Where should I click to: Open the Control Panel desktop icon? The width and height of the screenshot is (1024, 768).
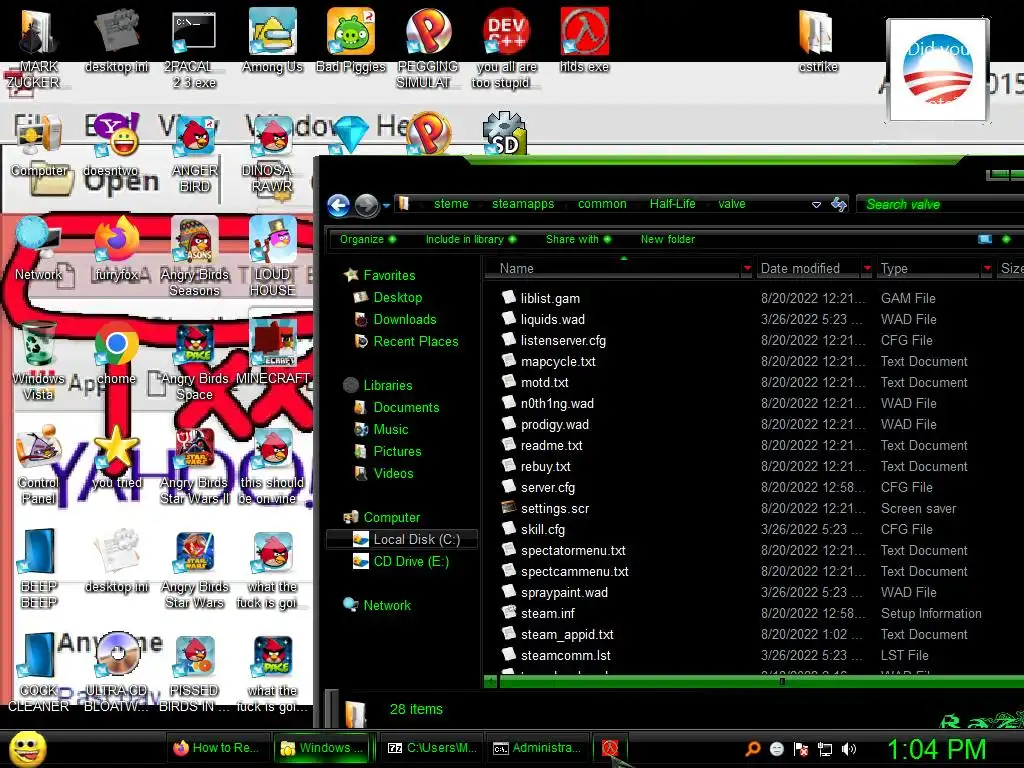pos(38,464)
